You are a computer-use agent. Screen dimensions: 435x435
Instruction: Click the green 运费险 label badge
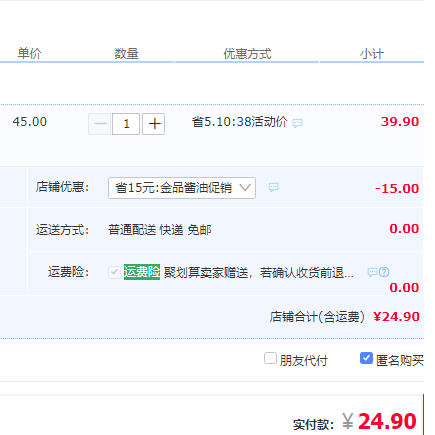142,272
